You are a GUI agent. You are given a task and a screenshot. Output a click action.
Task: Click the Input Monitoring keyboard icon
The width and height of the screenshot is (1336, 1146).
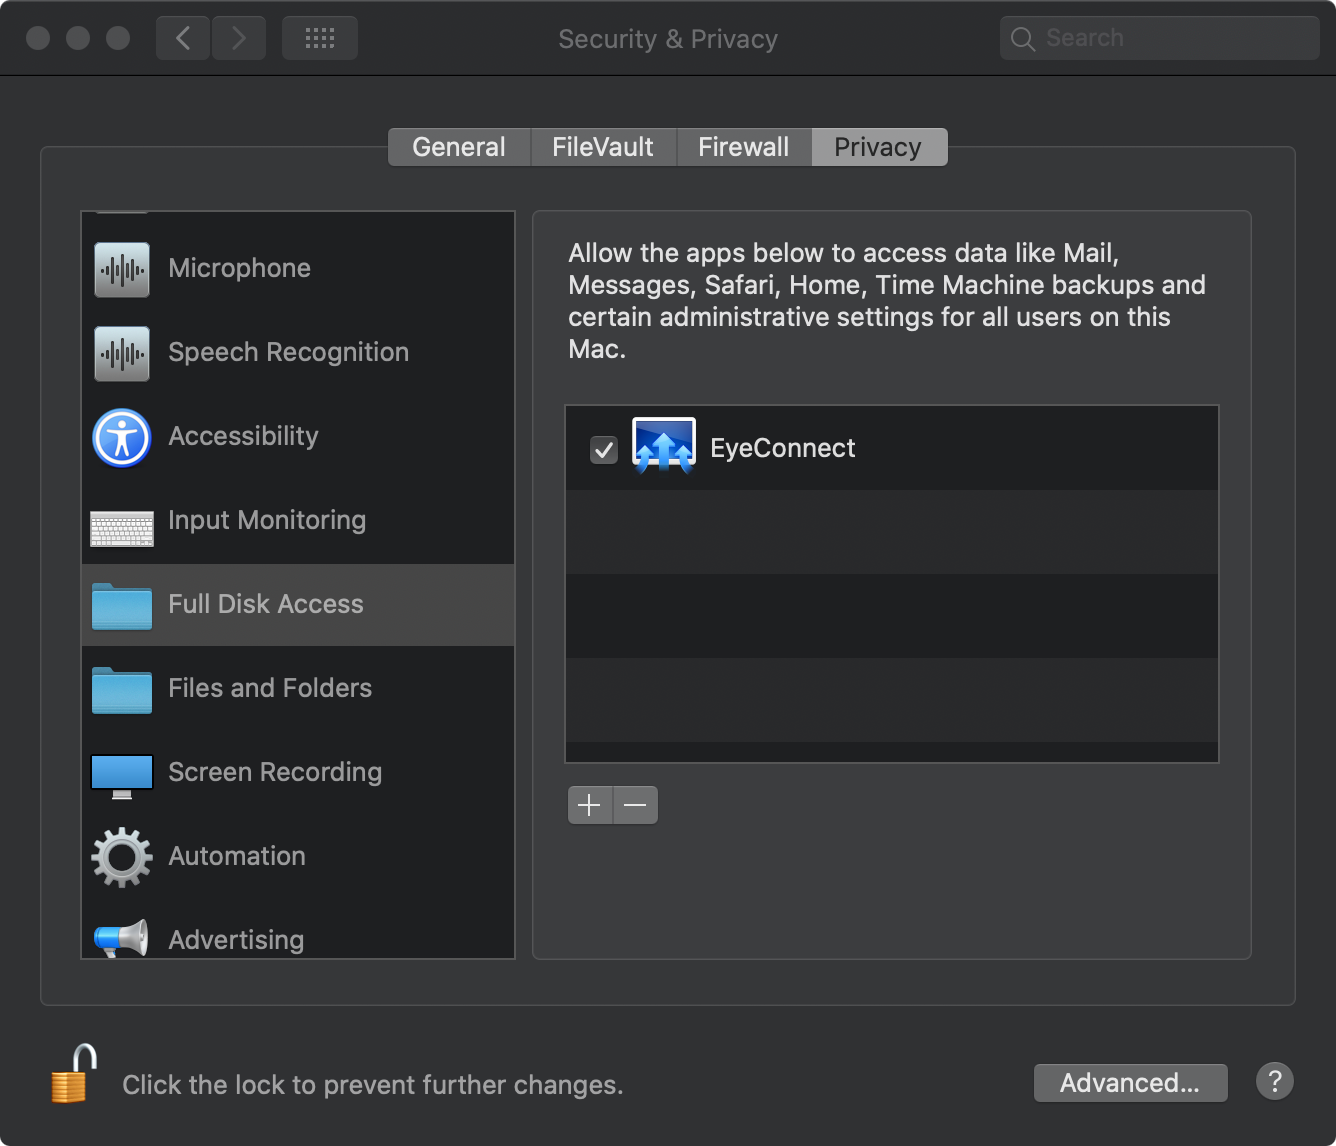pos(122,528)
